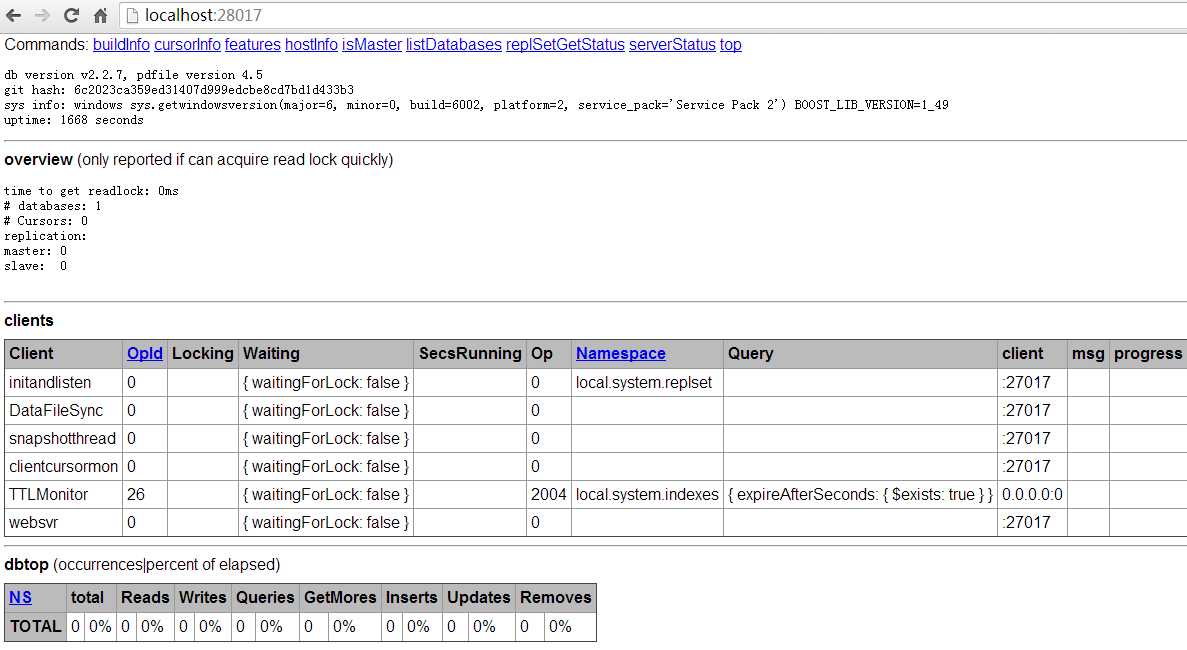Image resolution: width=1187 pixels, height=650 pixels.
Task: Select the websvr client cell
Action: (64, 522)
